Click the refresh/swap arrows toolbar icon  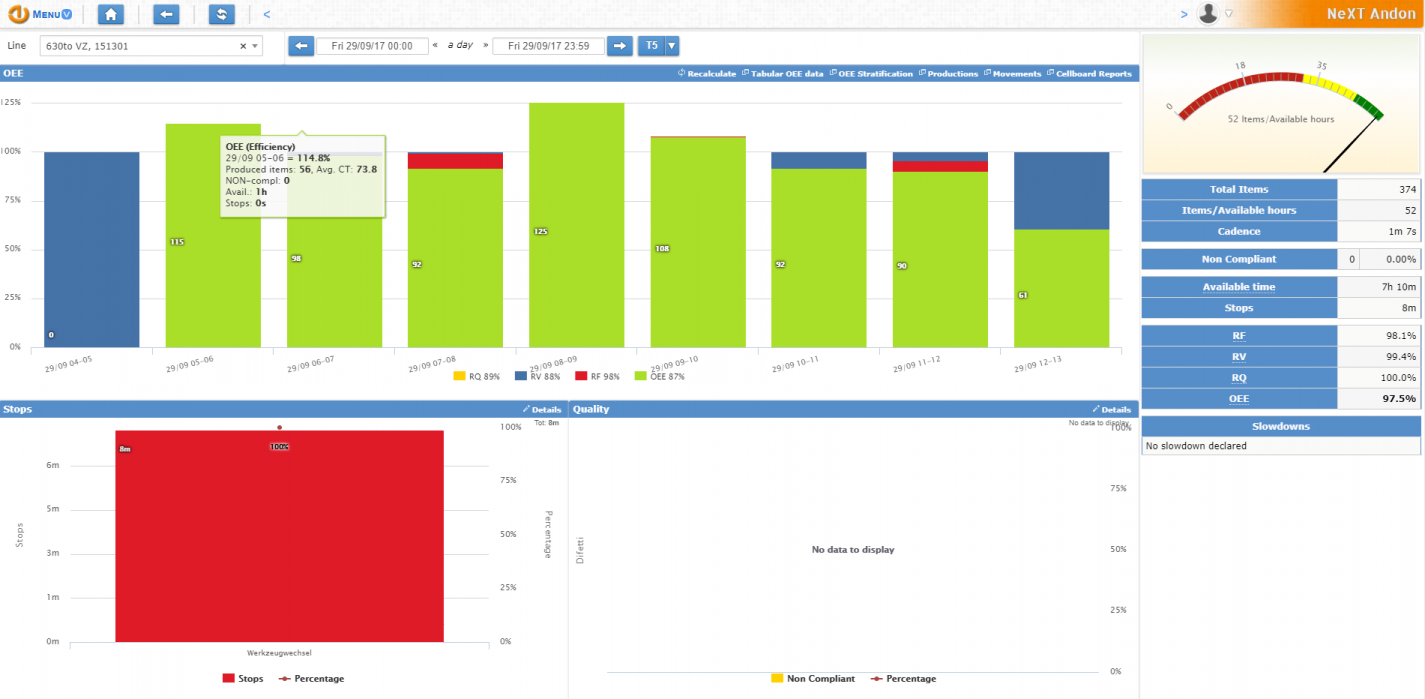tap(222, 14)
